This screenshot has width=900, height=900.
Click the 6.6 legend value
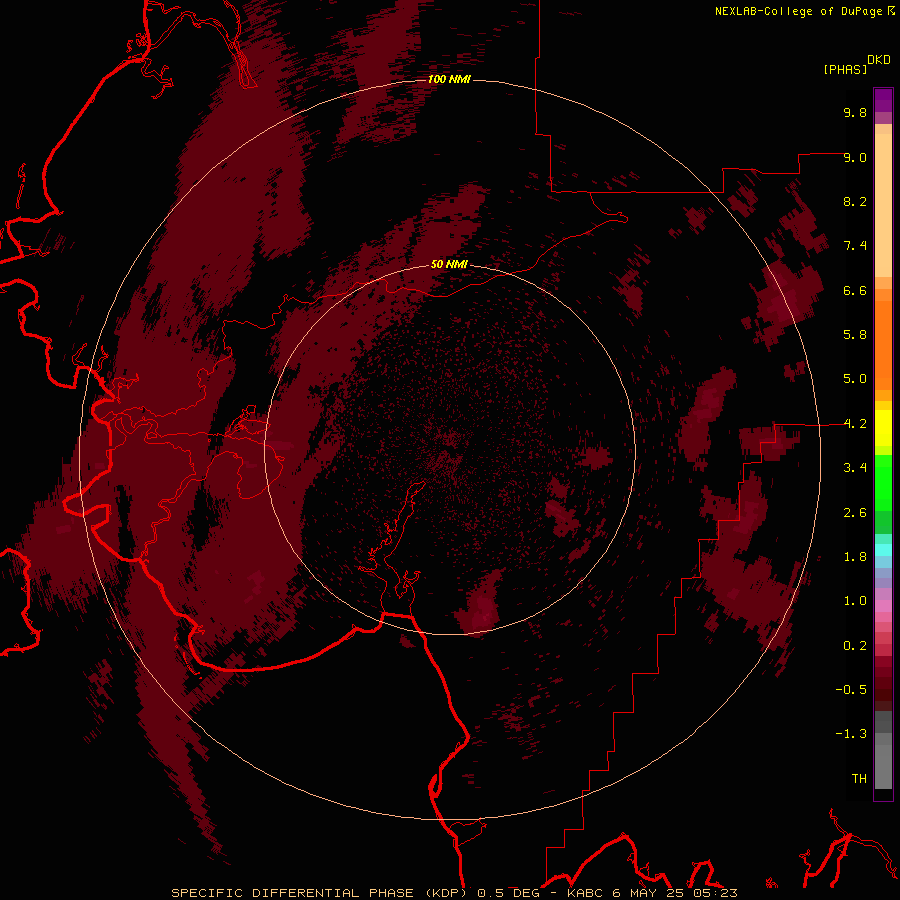[855, 290]
